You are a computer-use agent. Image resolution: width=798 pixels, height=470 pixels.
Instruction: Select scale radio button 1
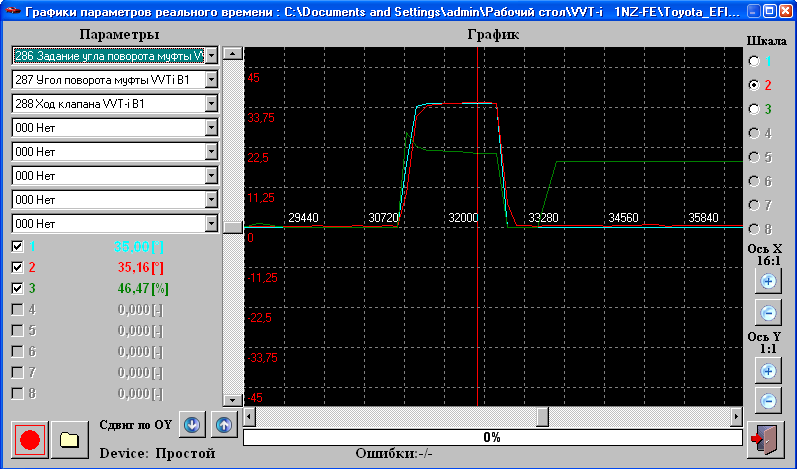pos(755,61)
